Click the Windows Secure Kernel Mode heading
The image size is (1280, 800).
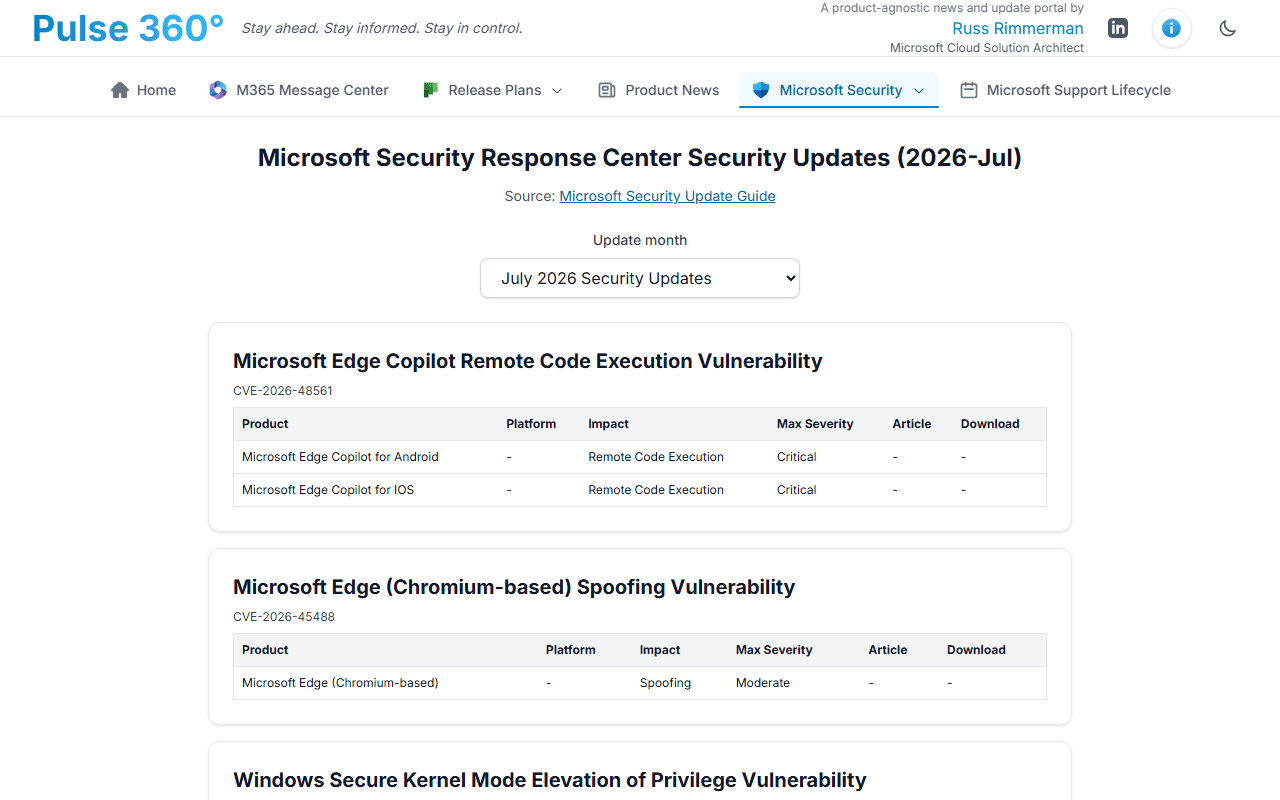[550, 780]
